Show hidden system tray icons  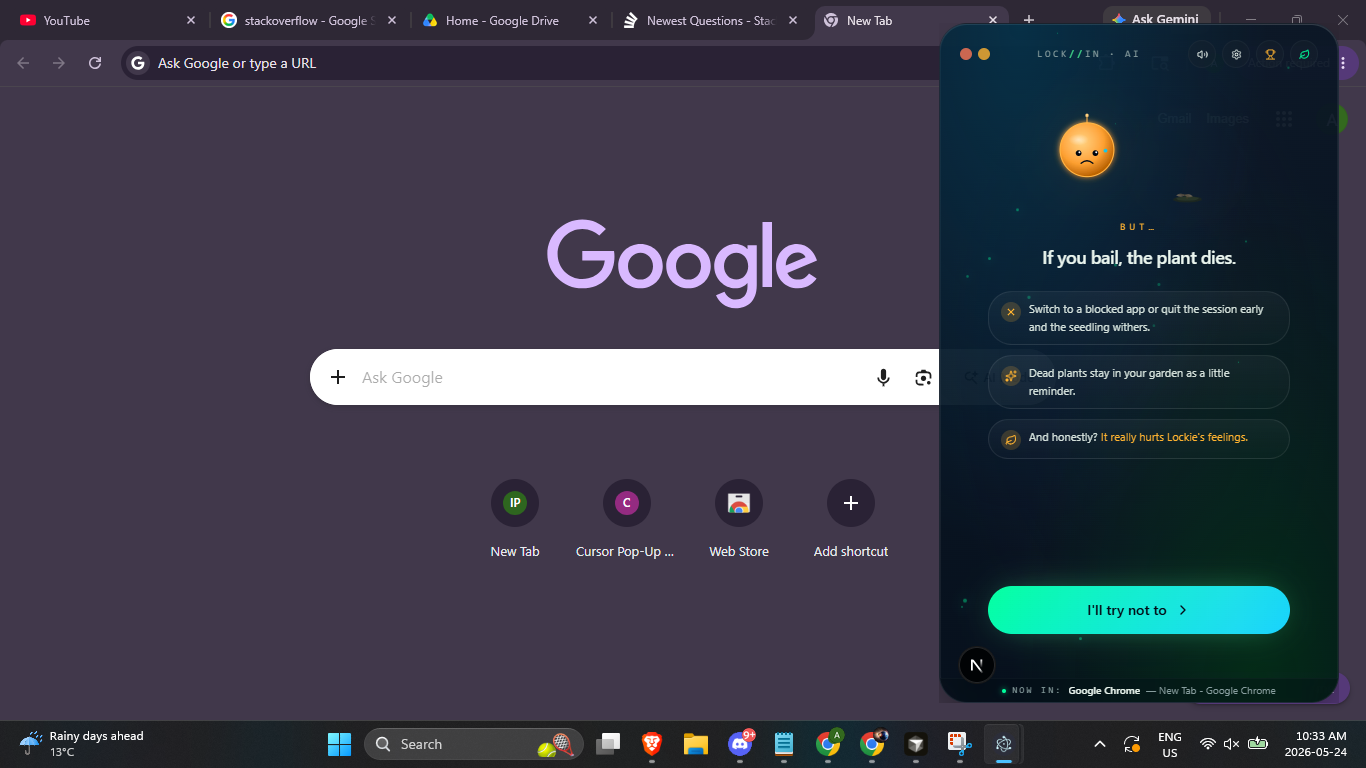point(1100,744)
